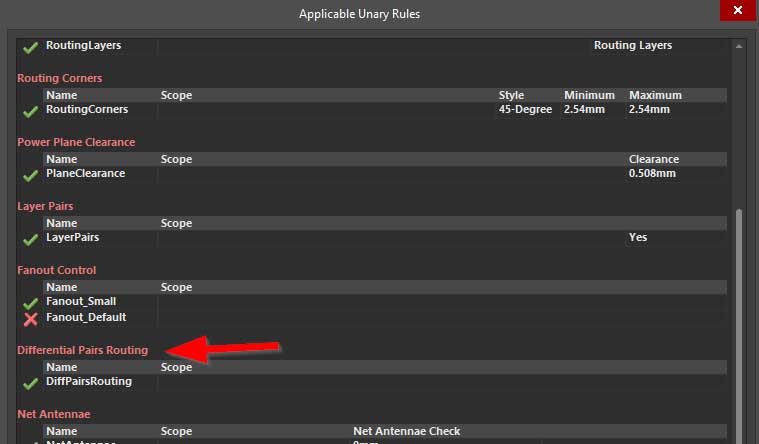This screenshot has width=759, height=444.
Task: Click the green check icon beside RoutingLayers
Action: [30, 47]
